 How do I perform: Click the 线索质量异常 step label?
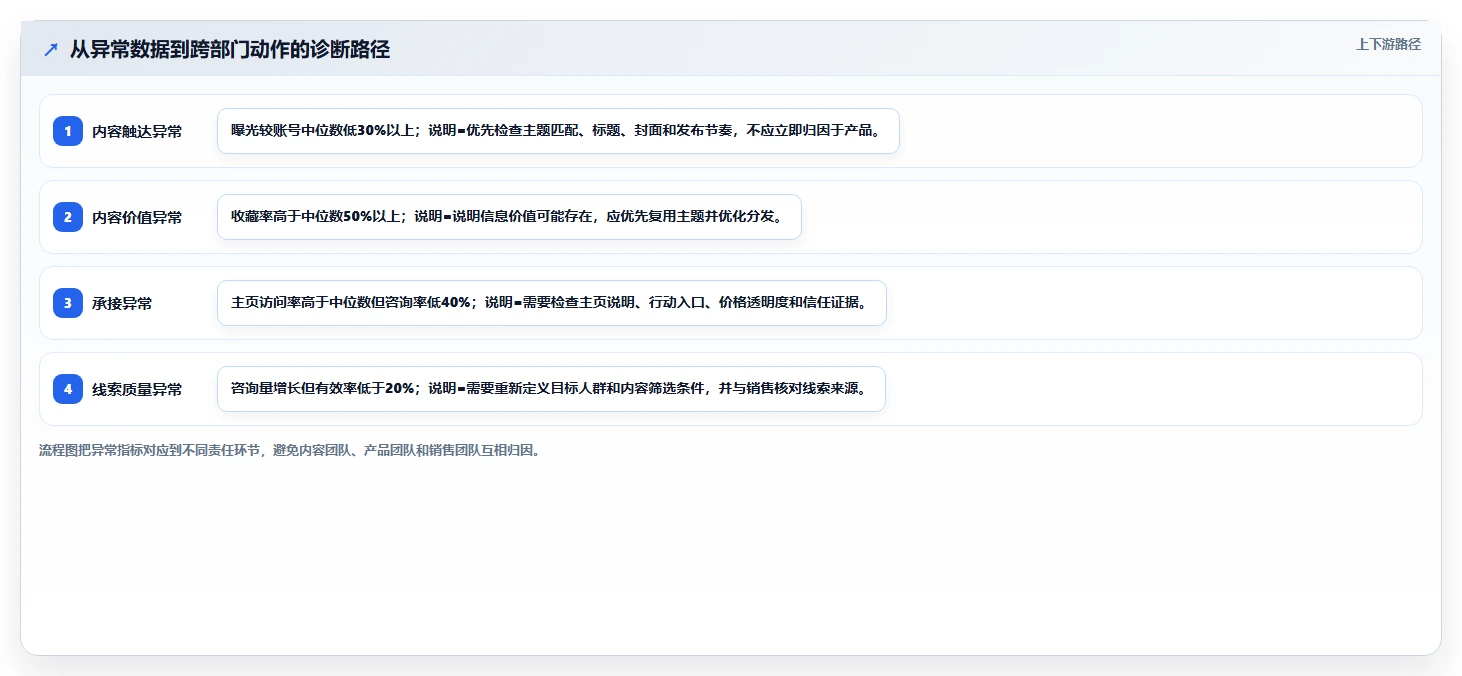[137, 389]
